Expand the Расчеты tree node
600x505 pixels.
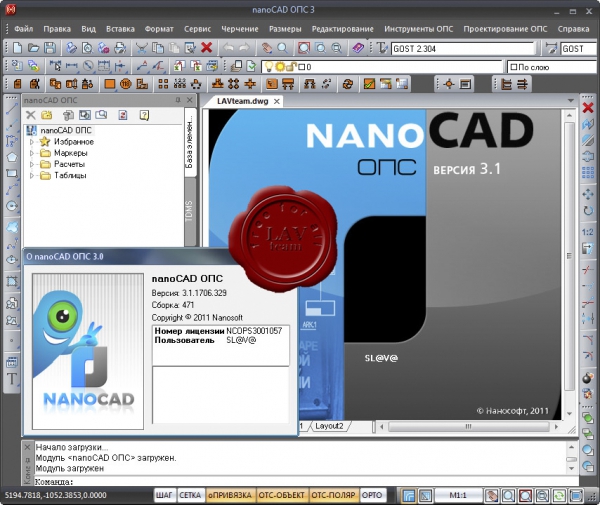[x=32, y=164]
